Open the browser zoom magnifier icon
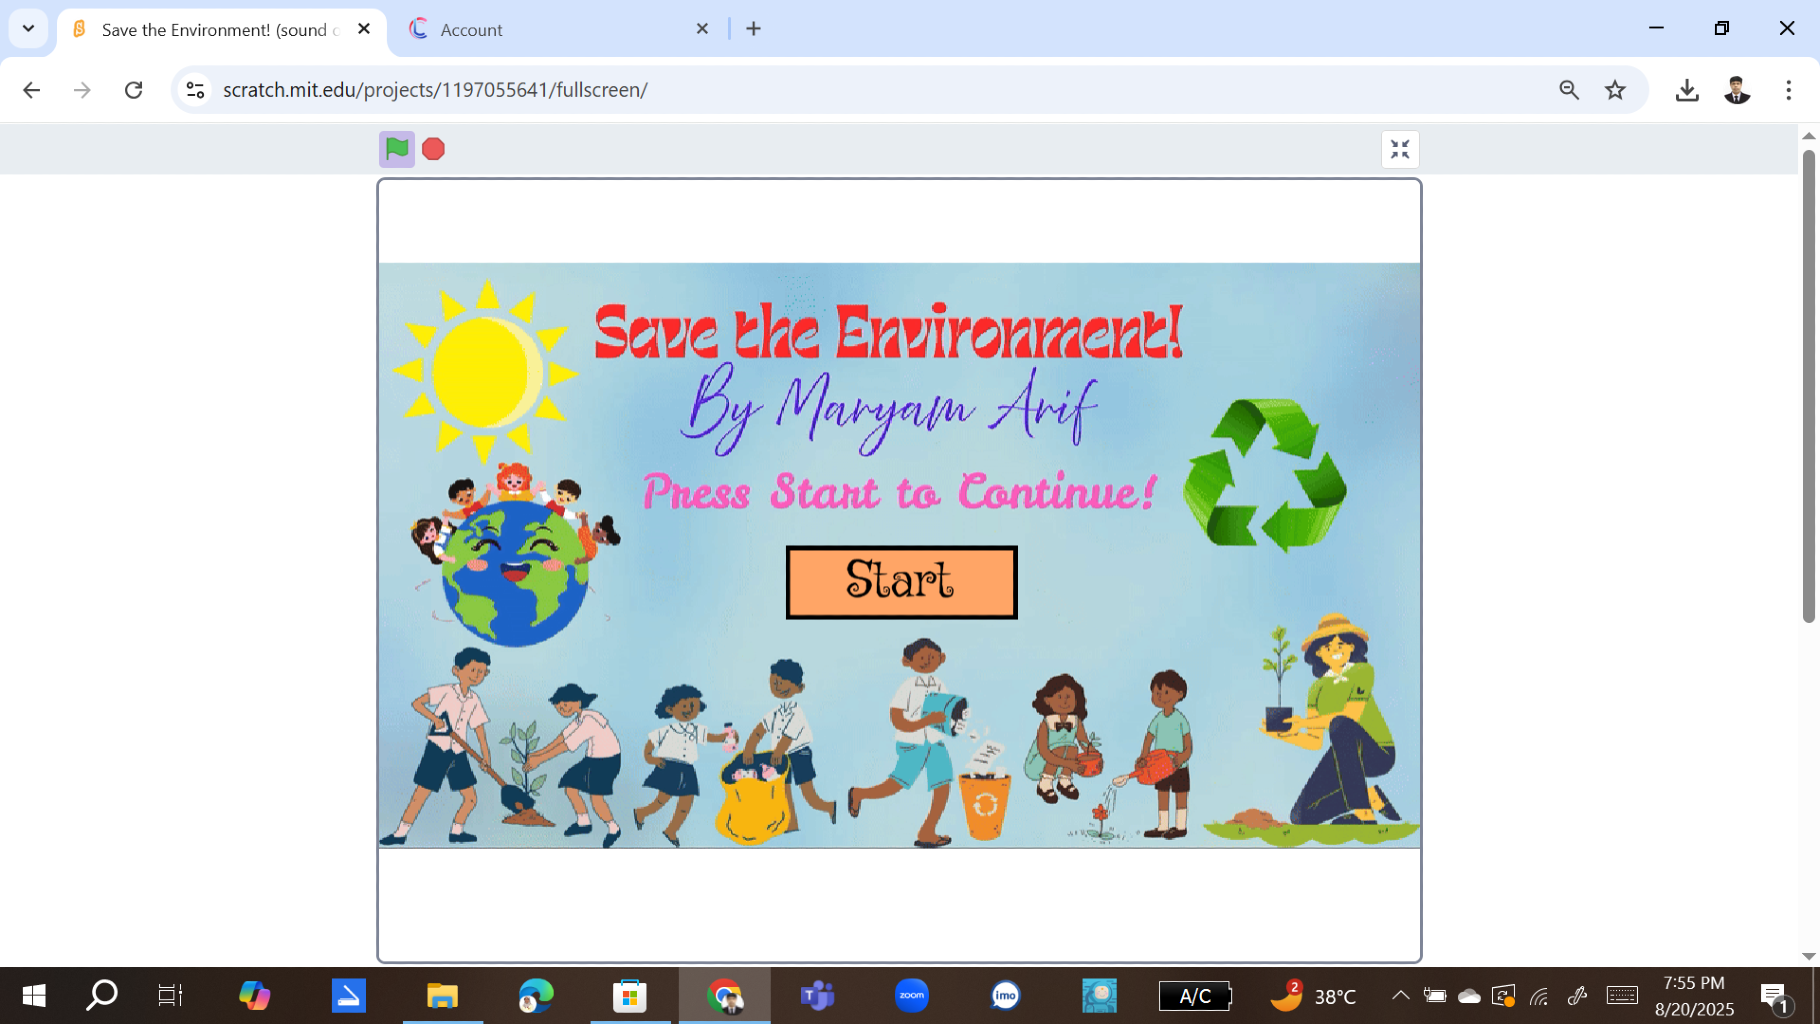The image size is (1820, 1024). pos(1569,90)
